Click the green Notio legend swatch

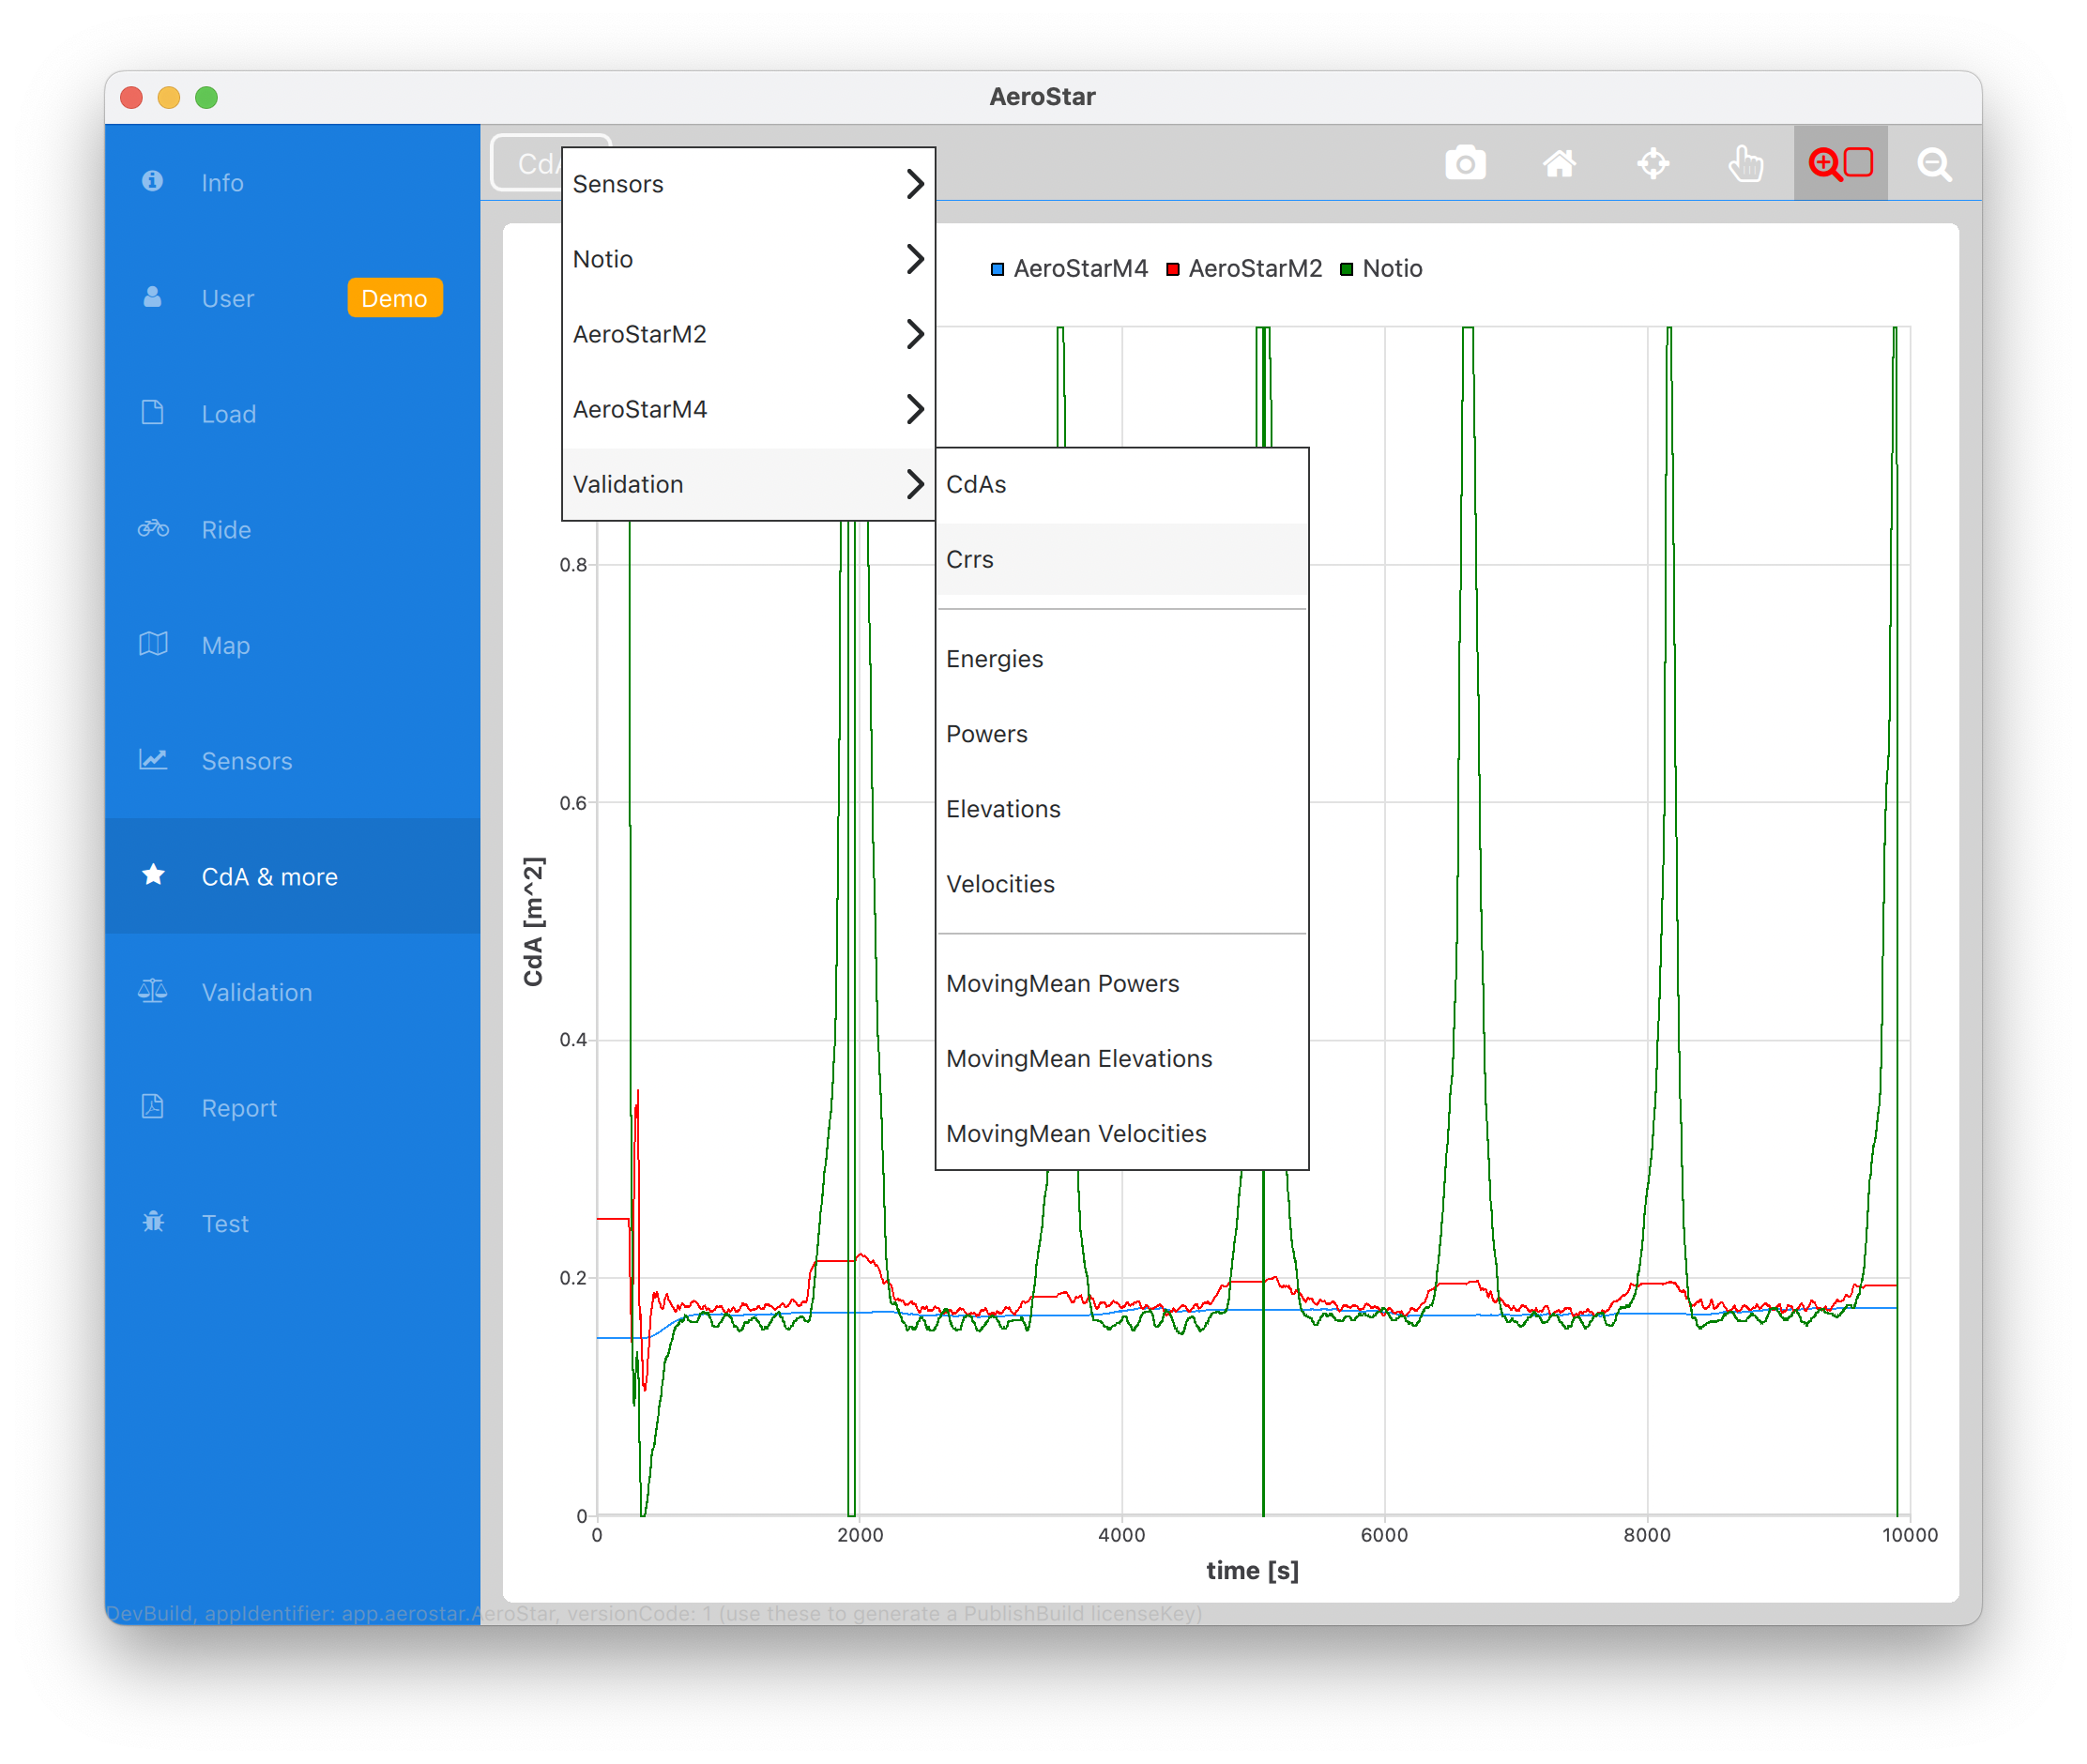click(1347, 269)
